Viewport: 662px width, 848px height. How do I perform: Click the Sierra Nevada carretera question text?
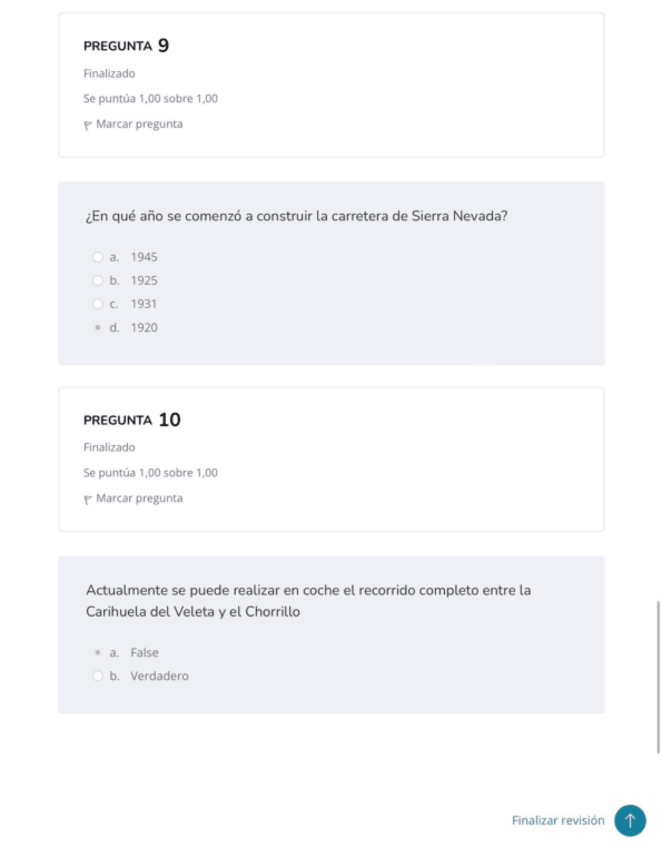tap(297, 216)
